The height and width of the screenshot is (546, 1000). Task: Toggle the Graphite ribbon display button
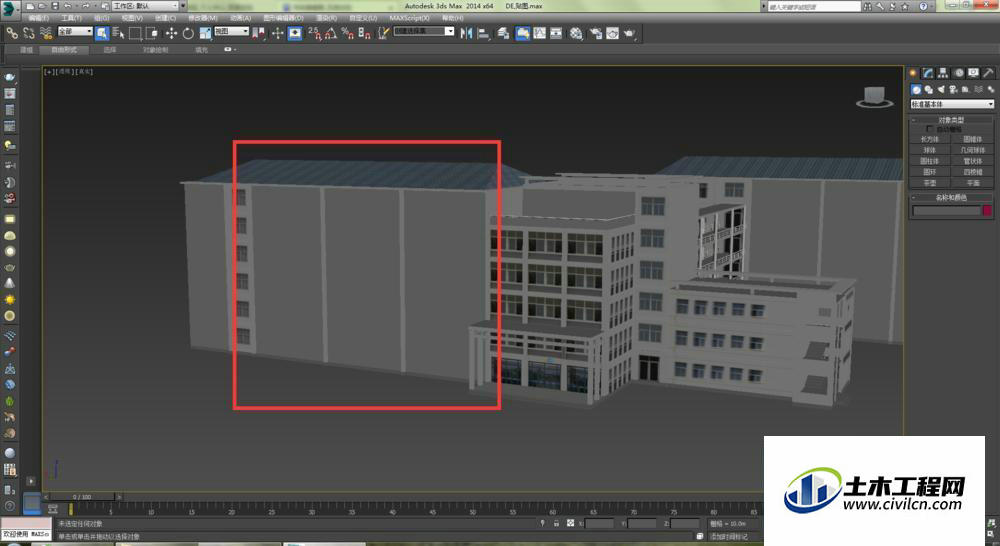(522, 33)
